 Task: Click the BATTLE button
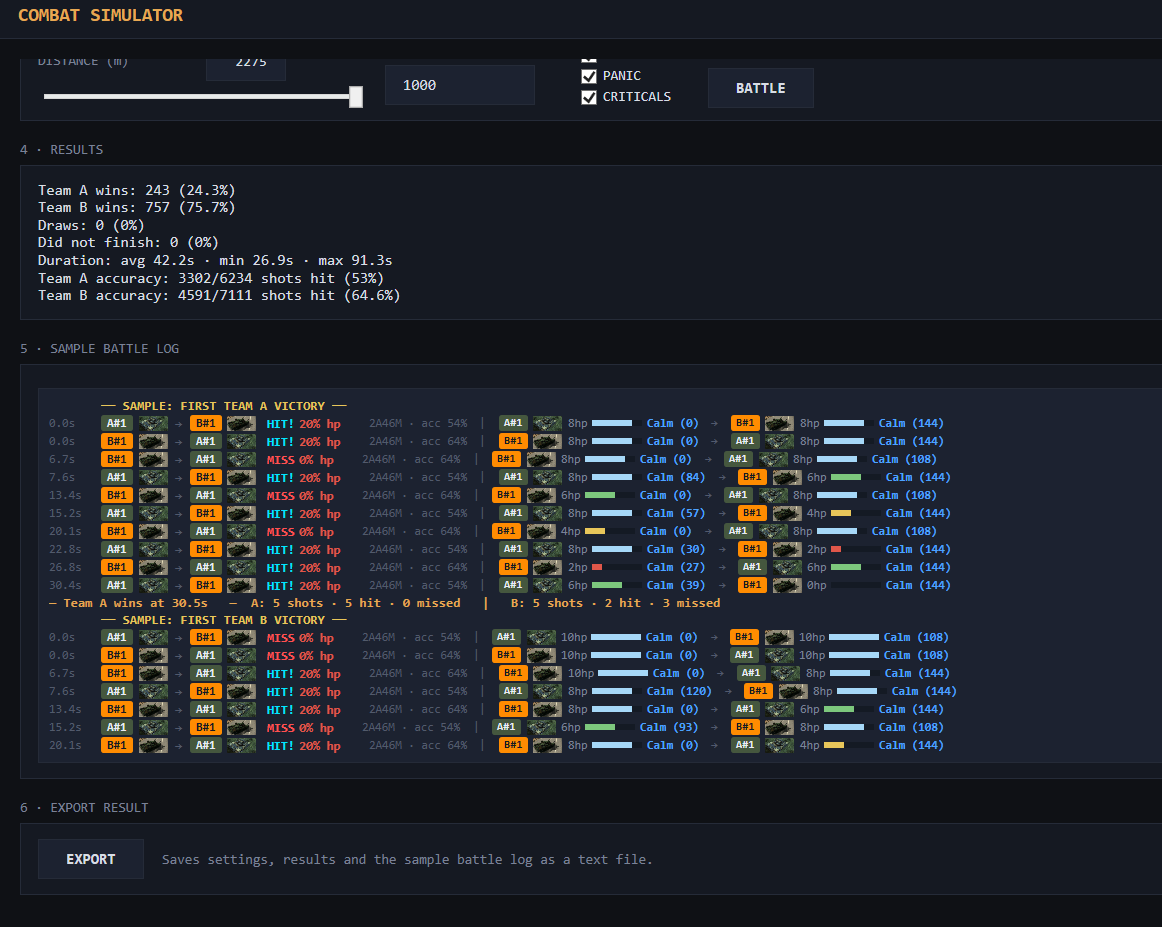click(760, 88)
